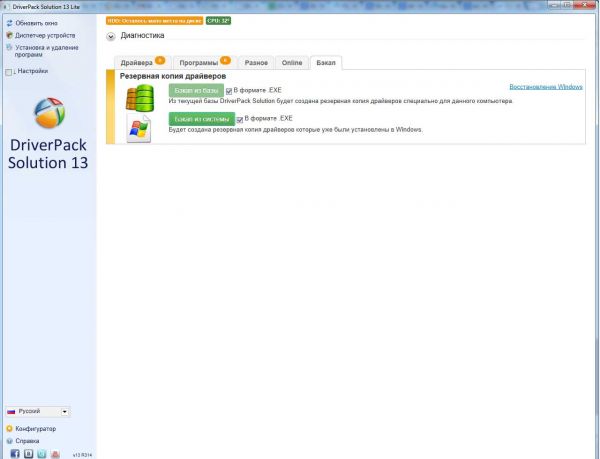Click the DriverPack Solution logo
Image resolution: width=600 pixels, height=459 pixels.
coord(49,113)
